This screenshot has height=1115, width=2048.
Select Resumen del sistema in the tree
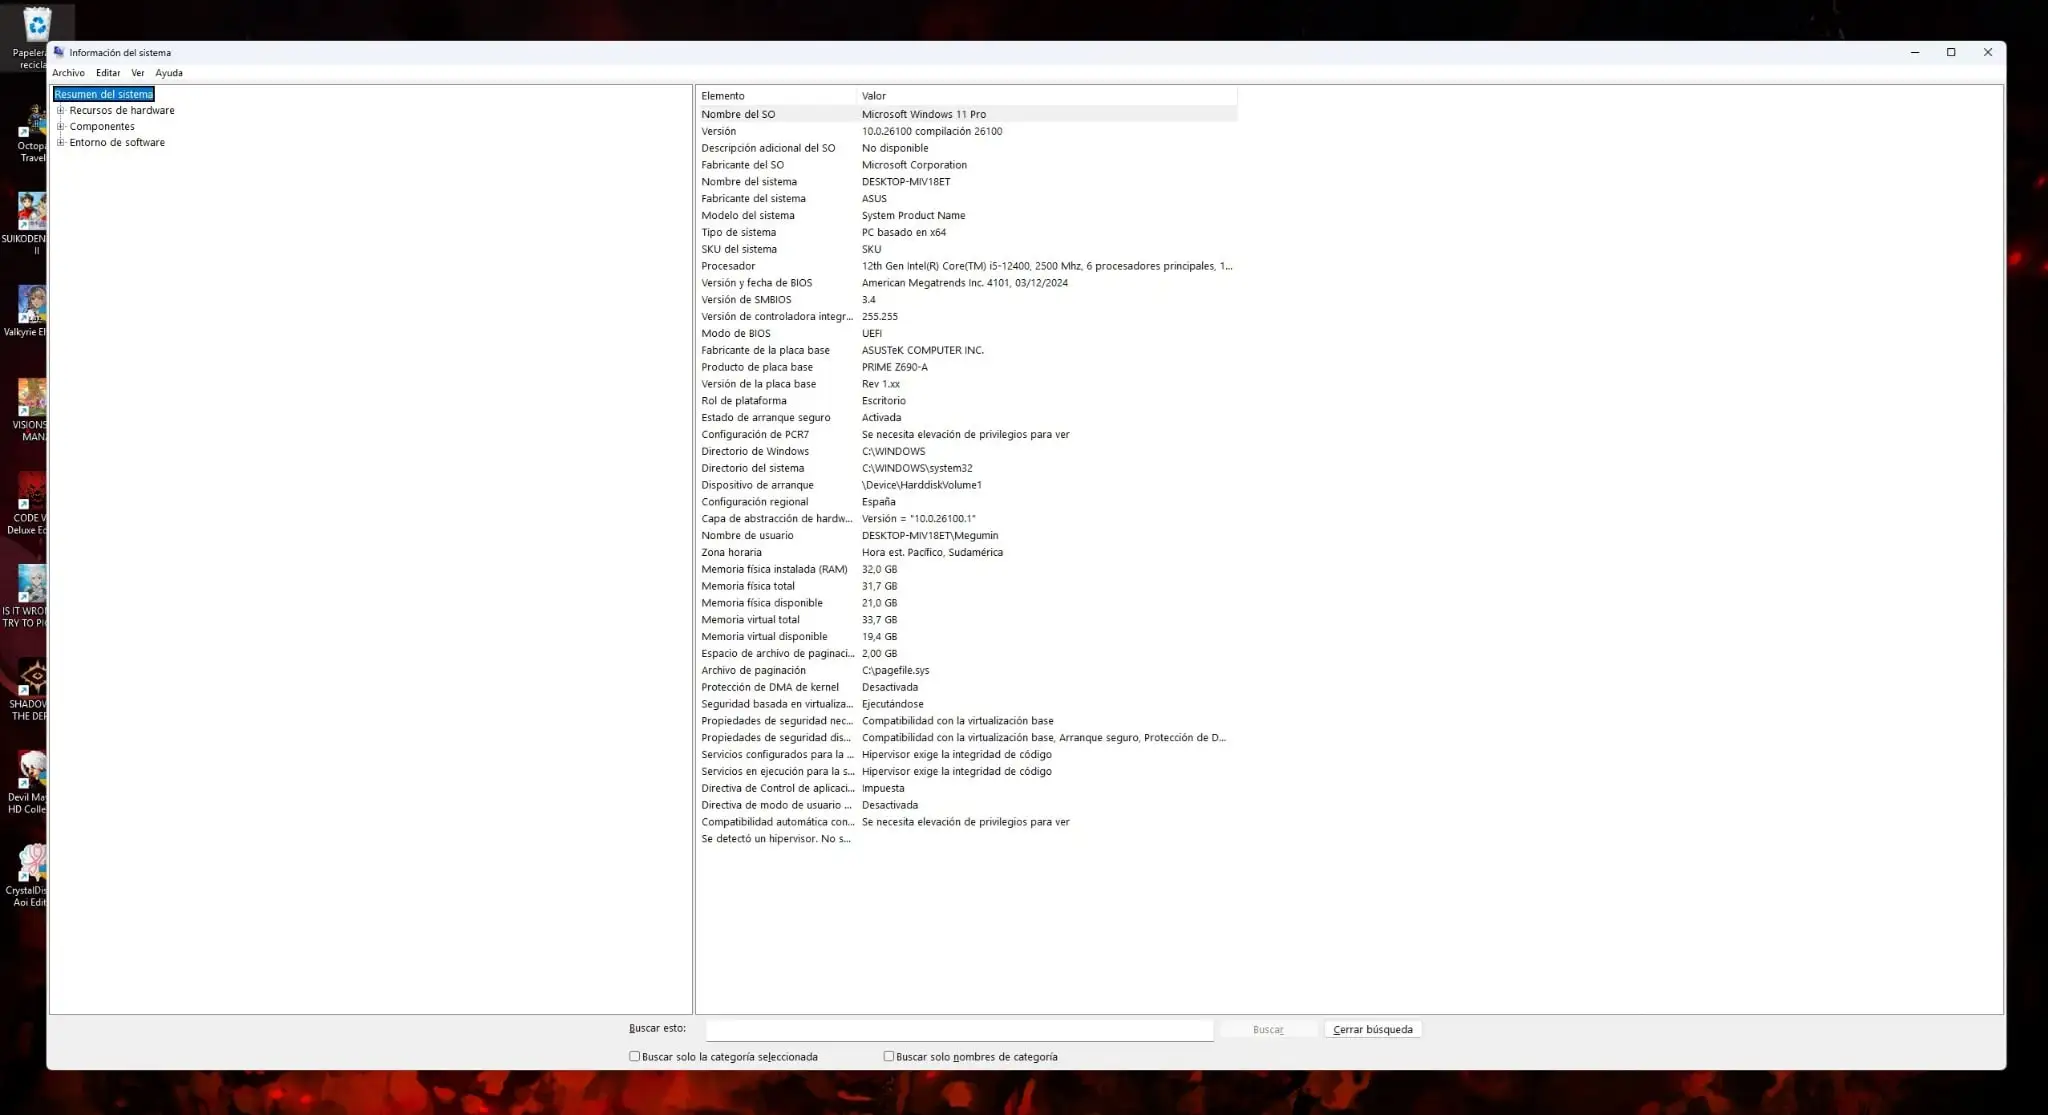click(104, 94)
